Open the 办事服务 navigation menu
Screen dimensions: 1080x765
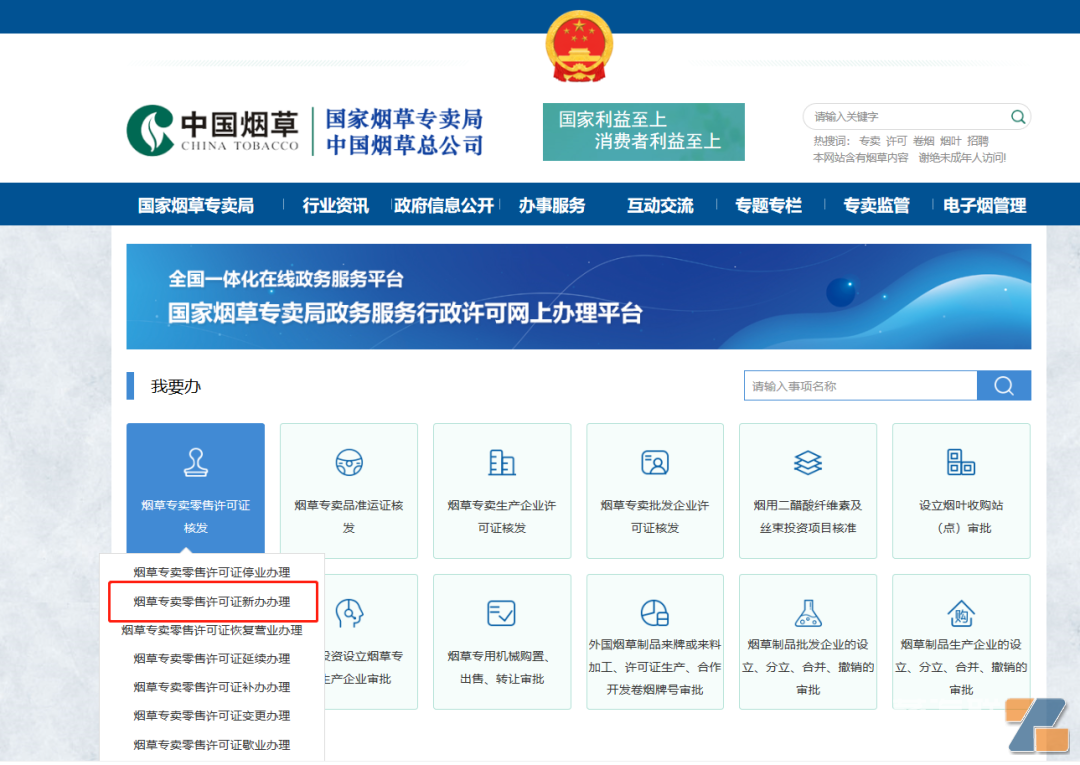point(552,206)
